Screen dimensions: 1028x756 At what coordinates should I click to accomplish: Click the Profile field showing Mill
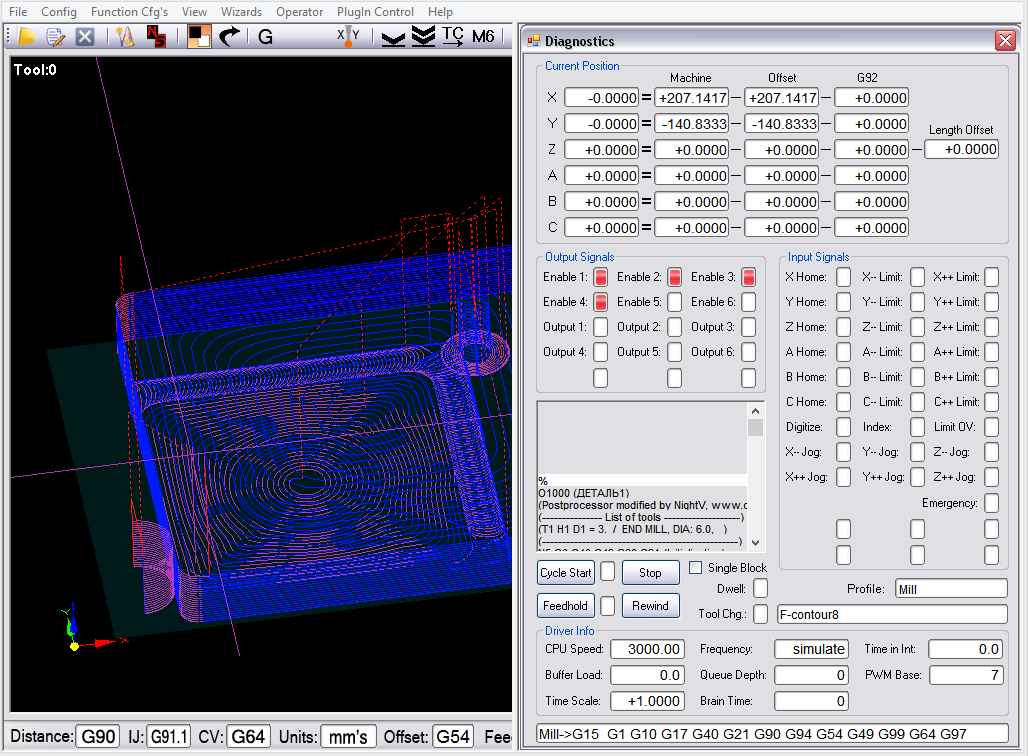coord(950,589)
